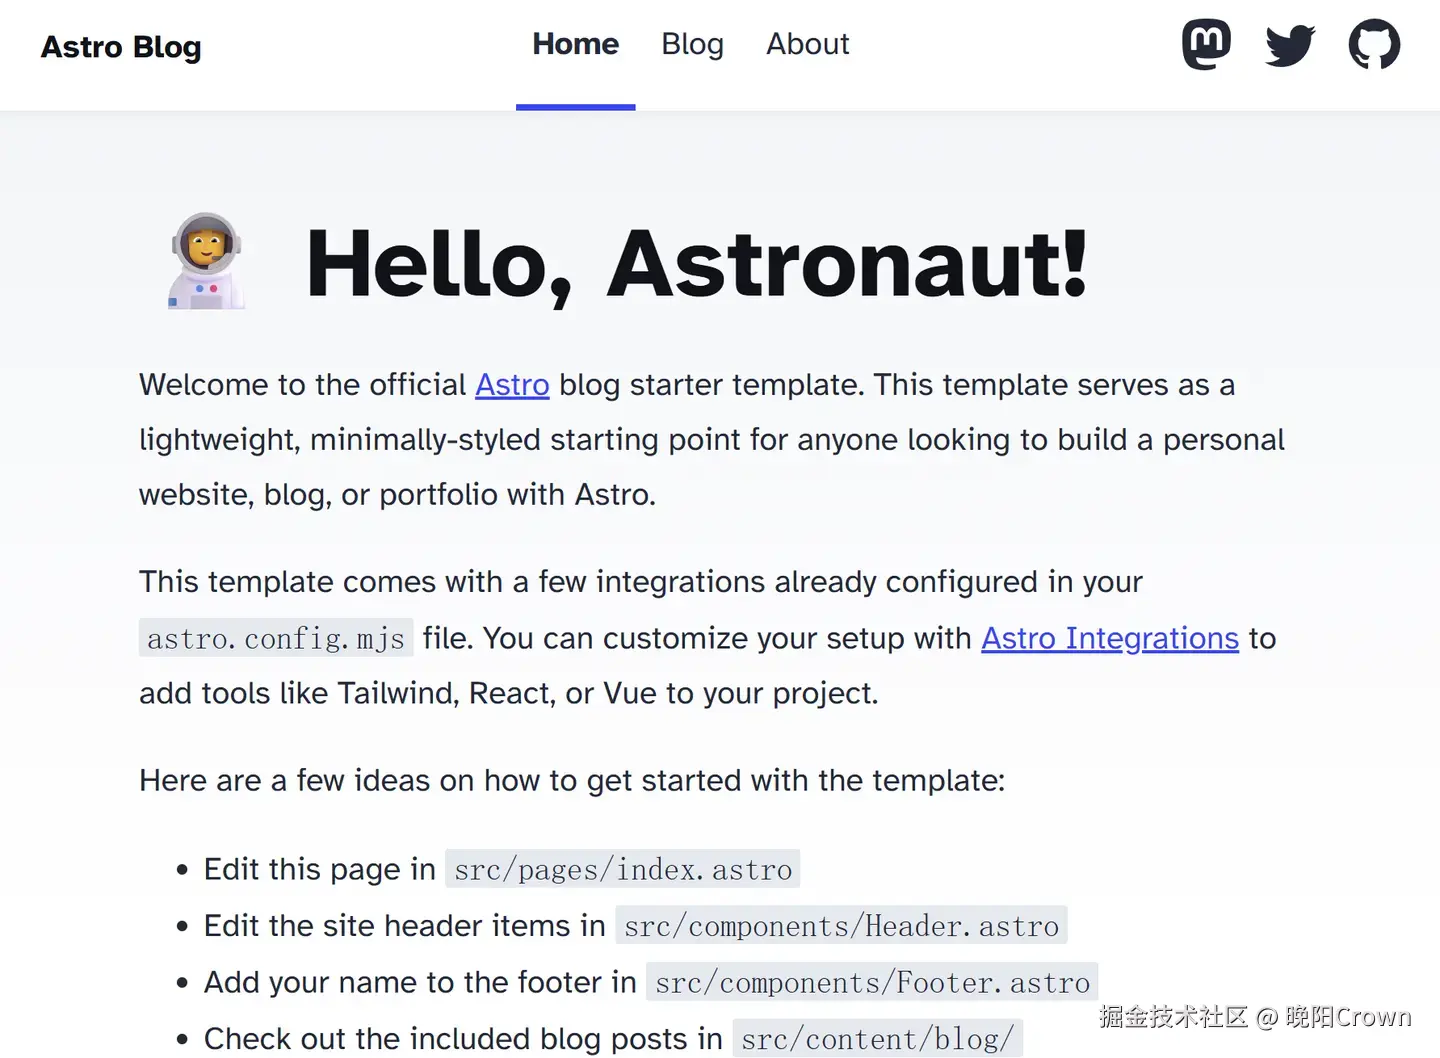Click the blue underline beneath Home
The image size is (1440, 1058).
575,106
